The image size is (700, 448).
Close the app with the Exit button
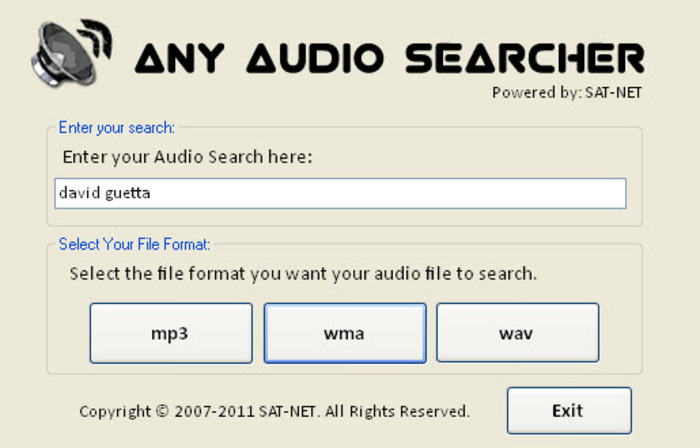click(x=569, y=411)
